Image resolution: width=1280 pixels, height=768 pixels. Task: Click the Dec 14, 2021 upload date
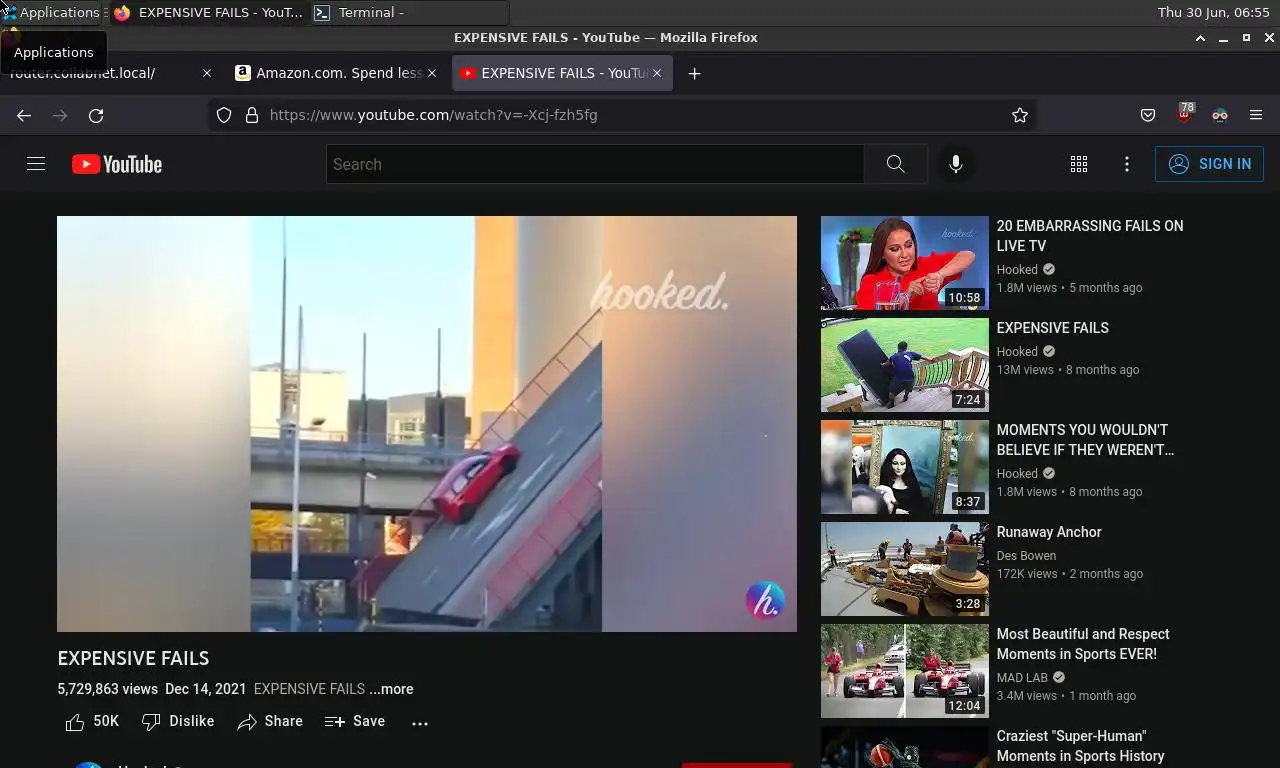point(205,689)
